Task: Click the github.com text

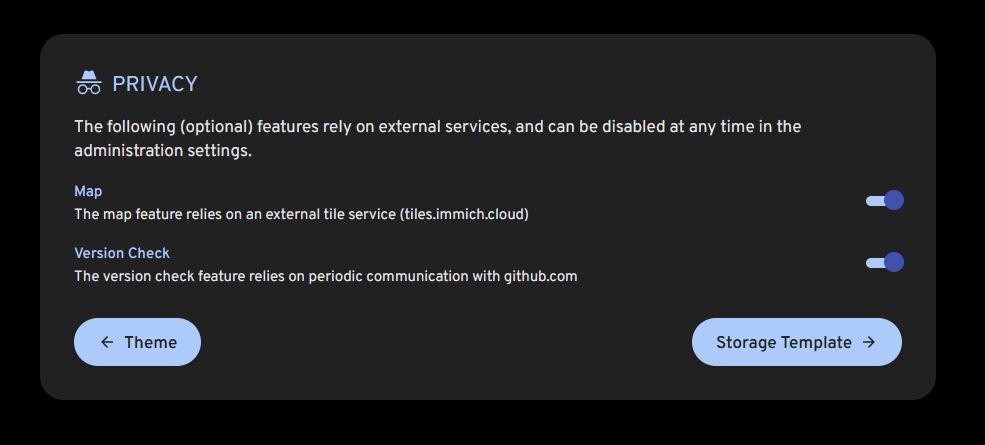Action: [x=540, y=276]
